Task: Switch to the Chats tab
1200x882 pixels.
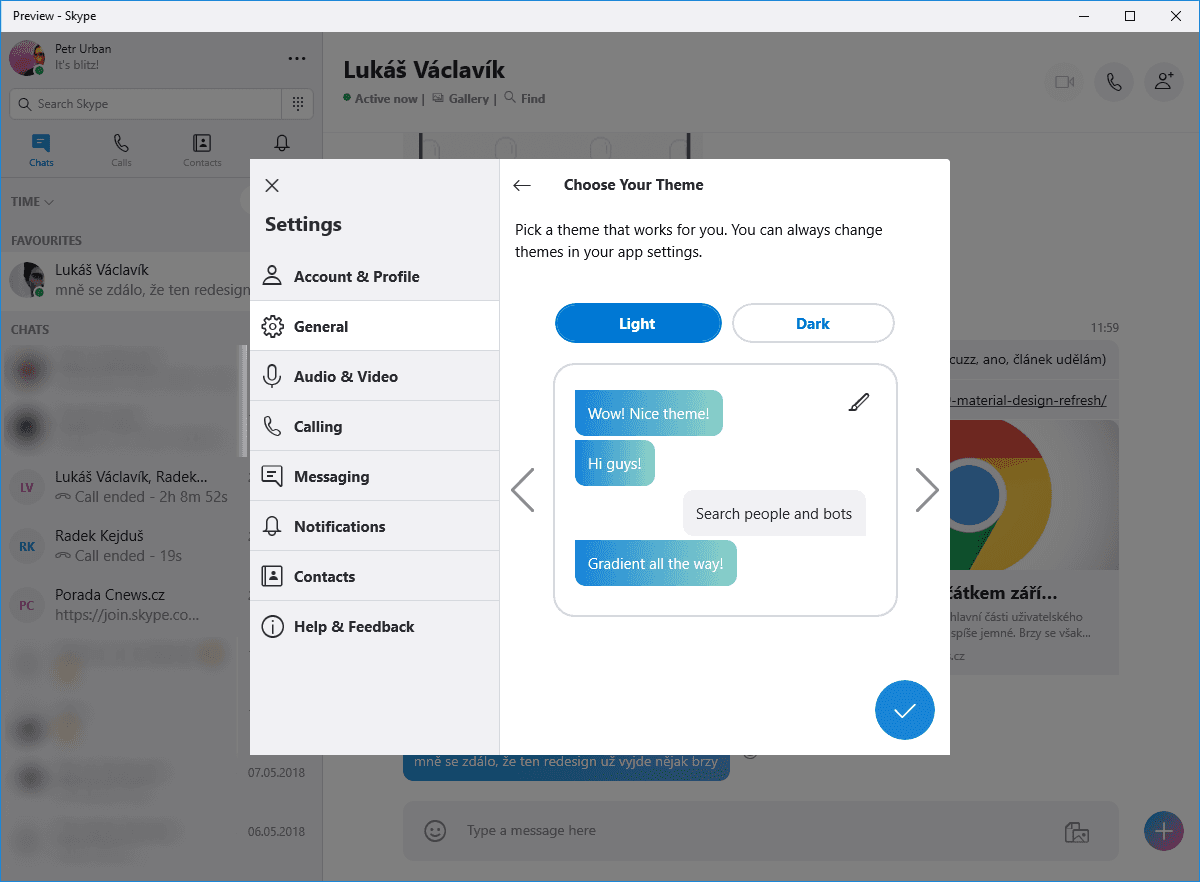Action: tap(41, 150)
